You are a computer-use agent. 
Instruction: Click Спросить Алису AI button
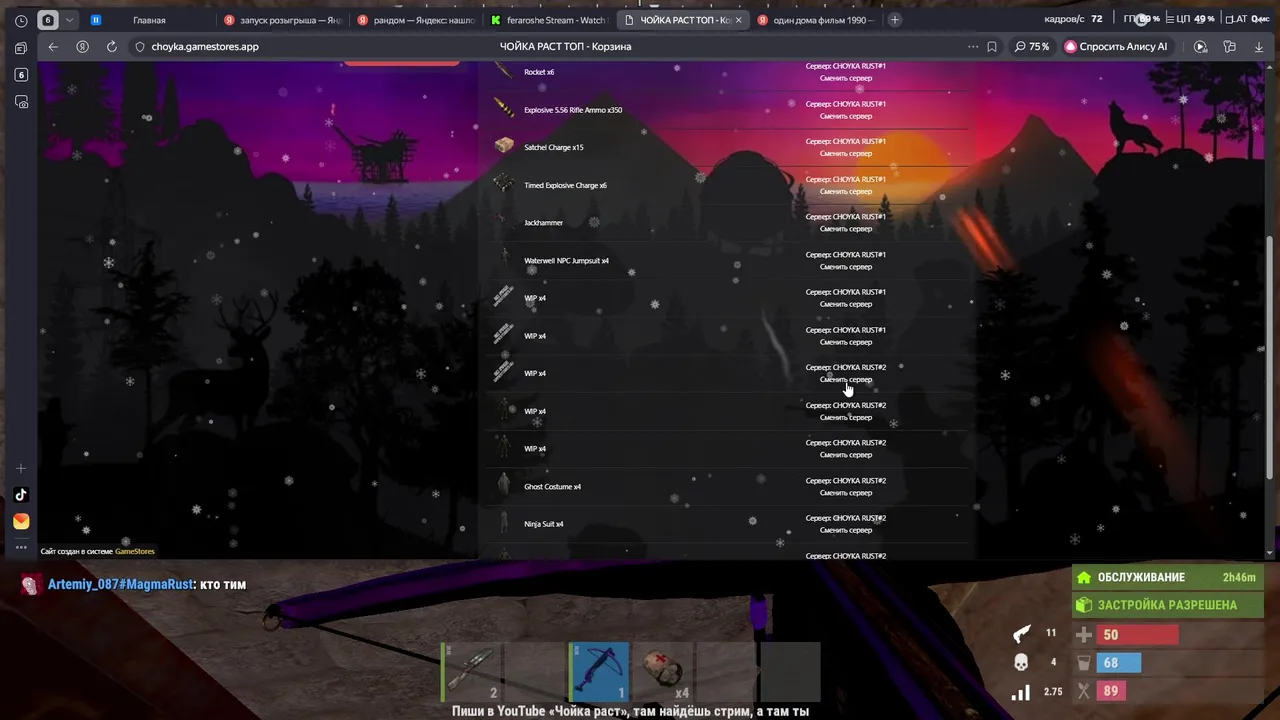(x=1118, y=46)
